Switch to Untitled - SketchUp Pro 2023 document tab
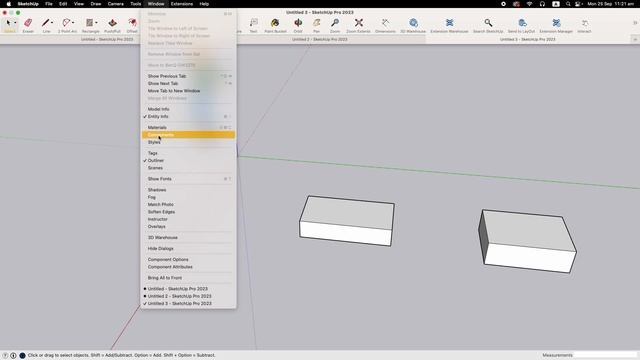 coord(107,39)
